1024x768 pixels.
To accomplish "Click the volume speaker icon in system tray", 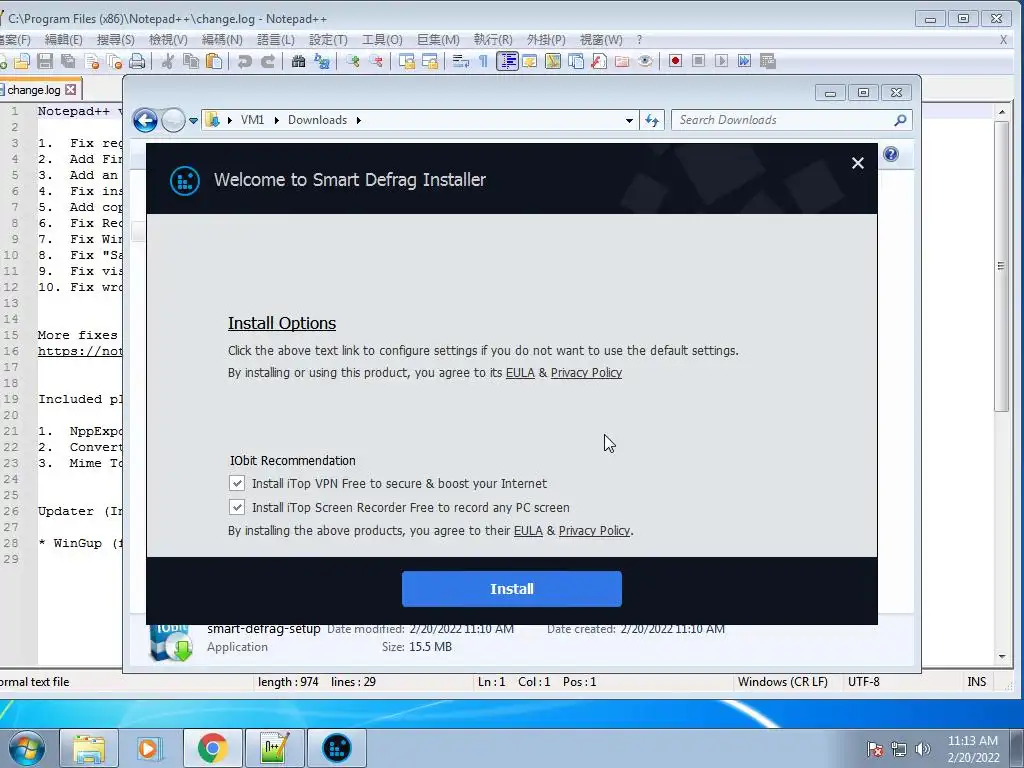I will pyautogui.click(x=922, y=749).
